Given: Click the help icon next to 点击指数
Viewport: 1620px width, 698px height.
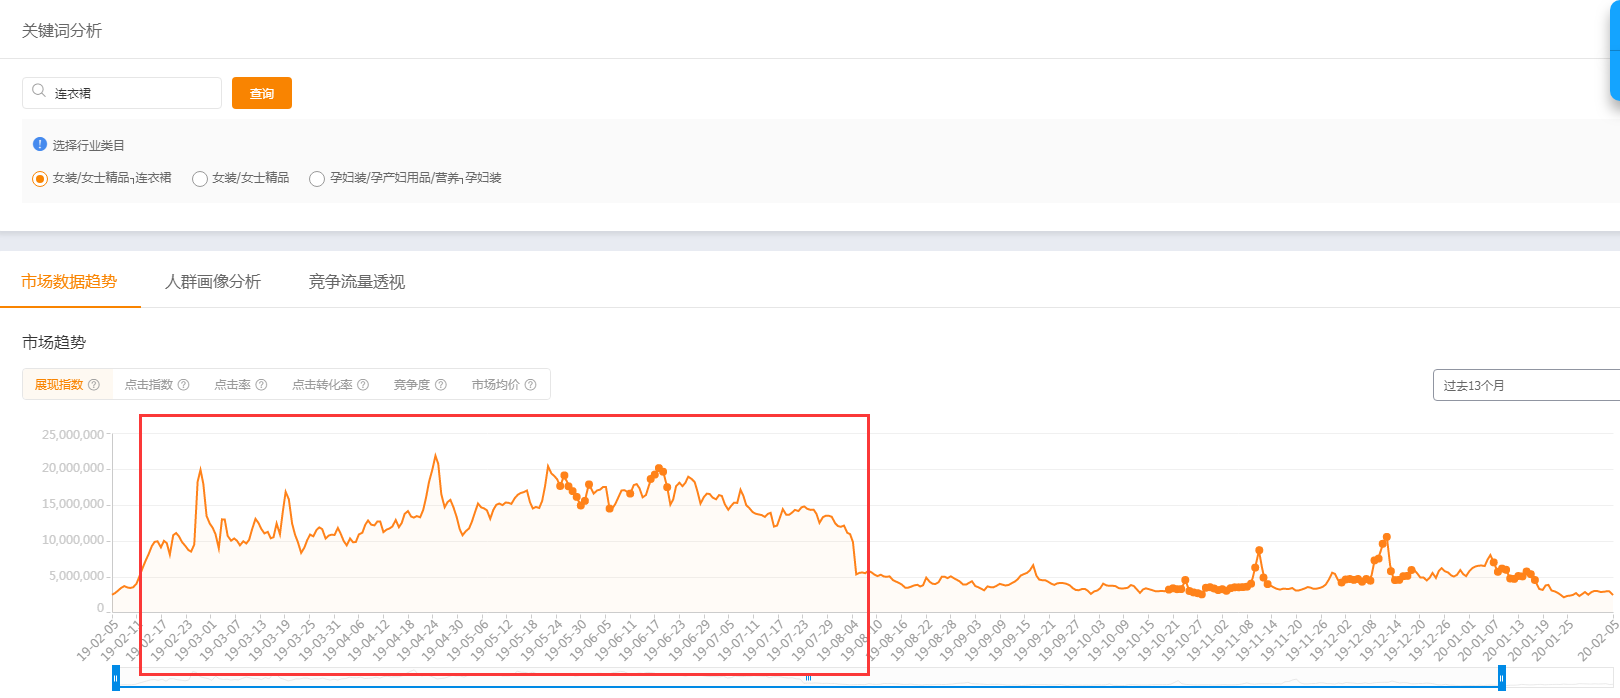Looking at the screenshot, I should (183, 385).
